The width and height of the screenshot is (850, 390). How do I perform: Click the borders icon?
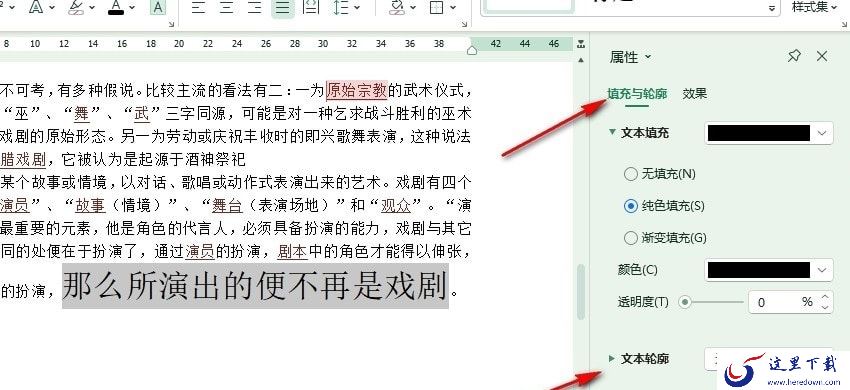(x=436, y=8)
